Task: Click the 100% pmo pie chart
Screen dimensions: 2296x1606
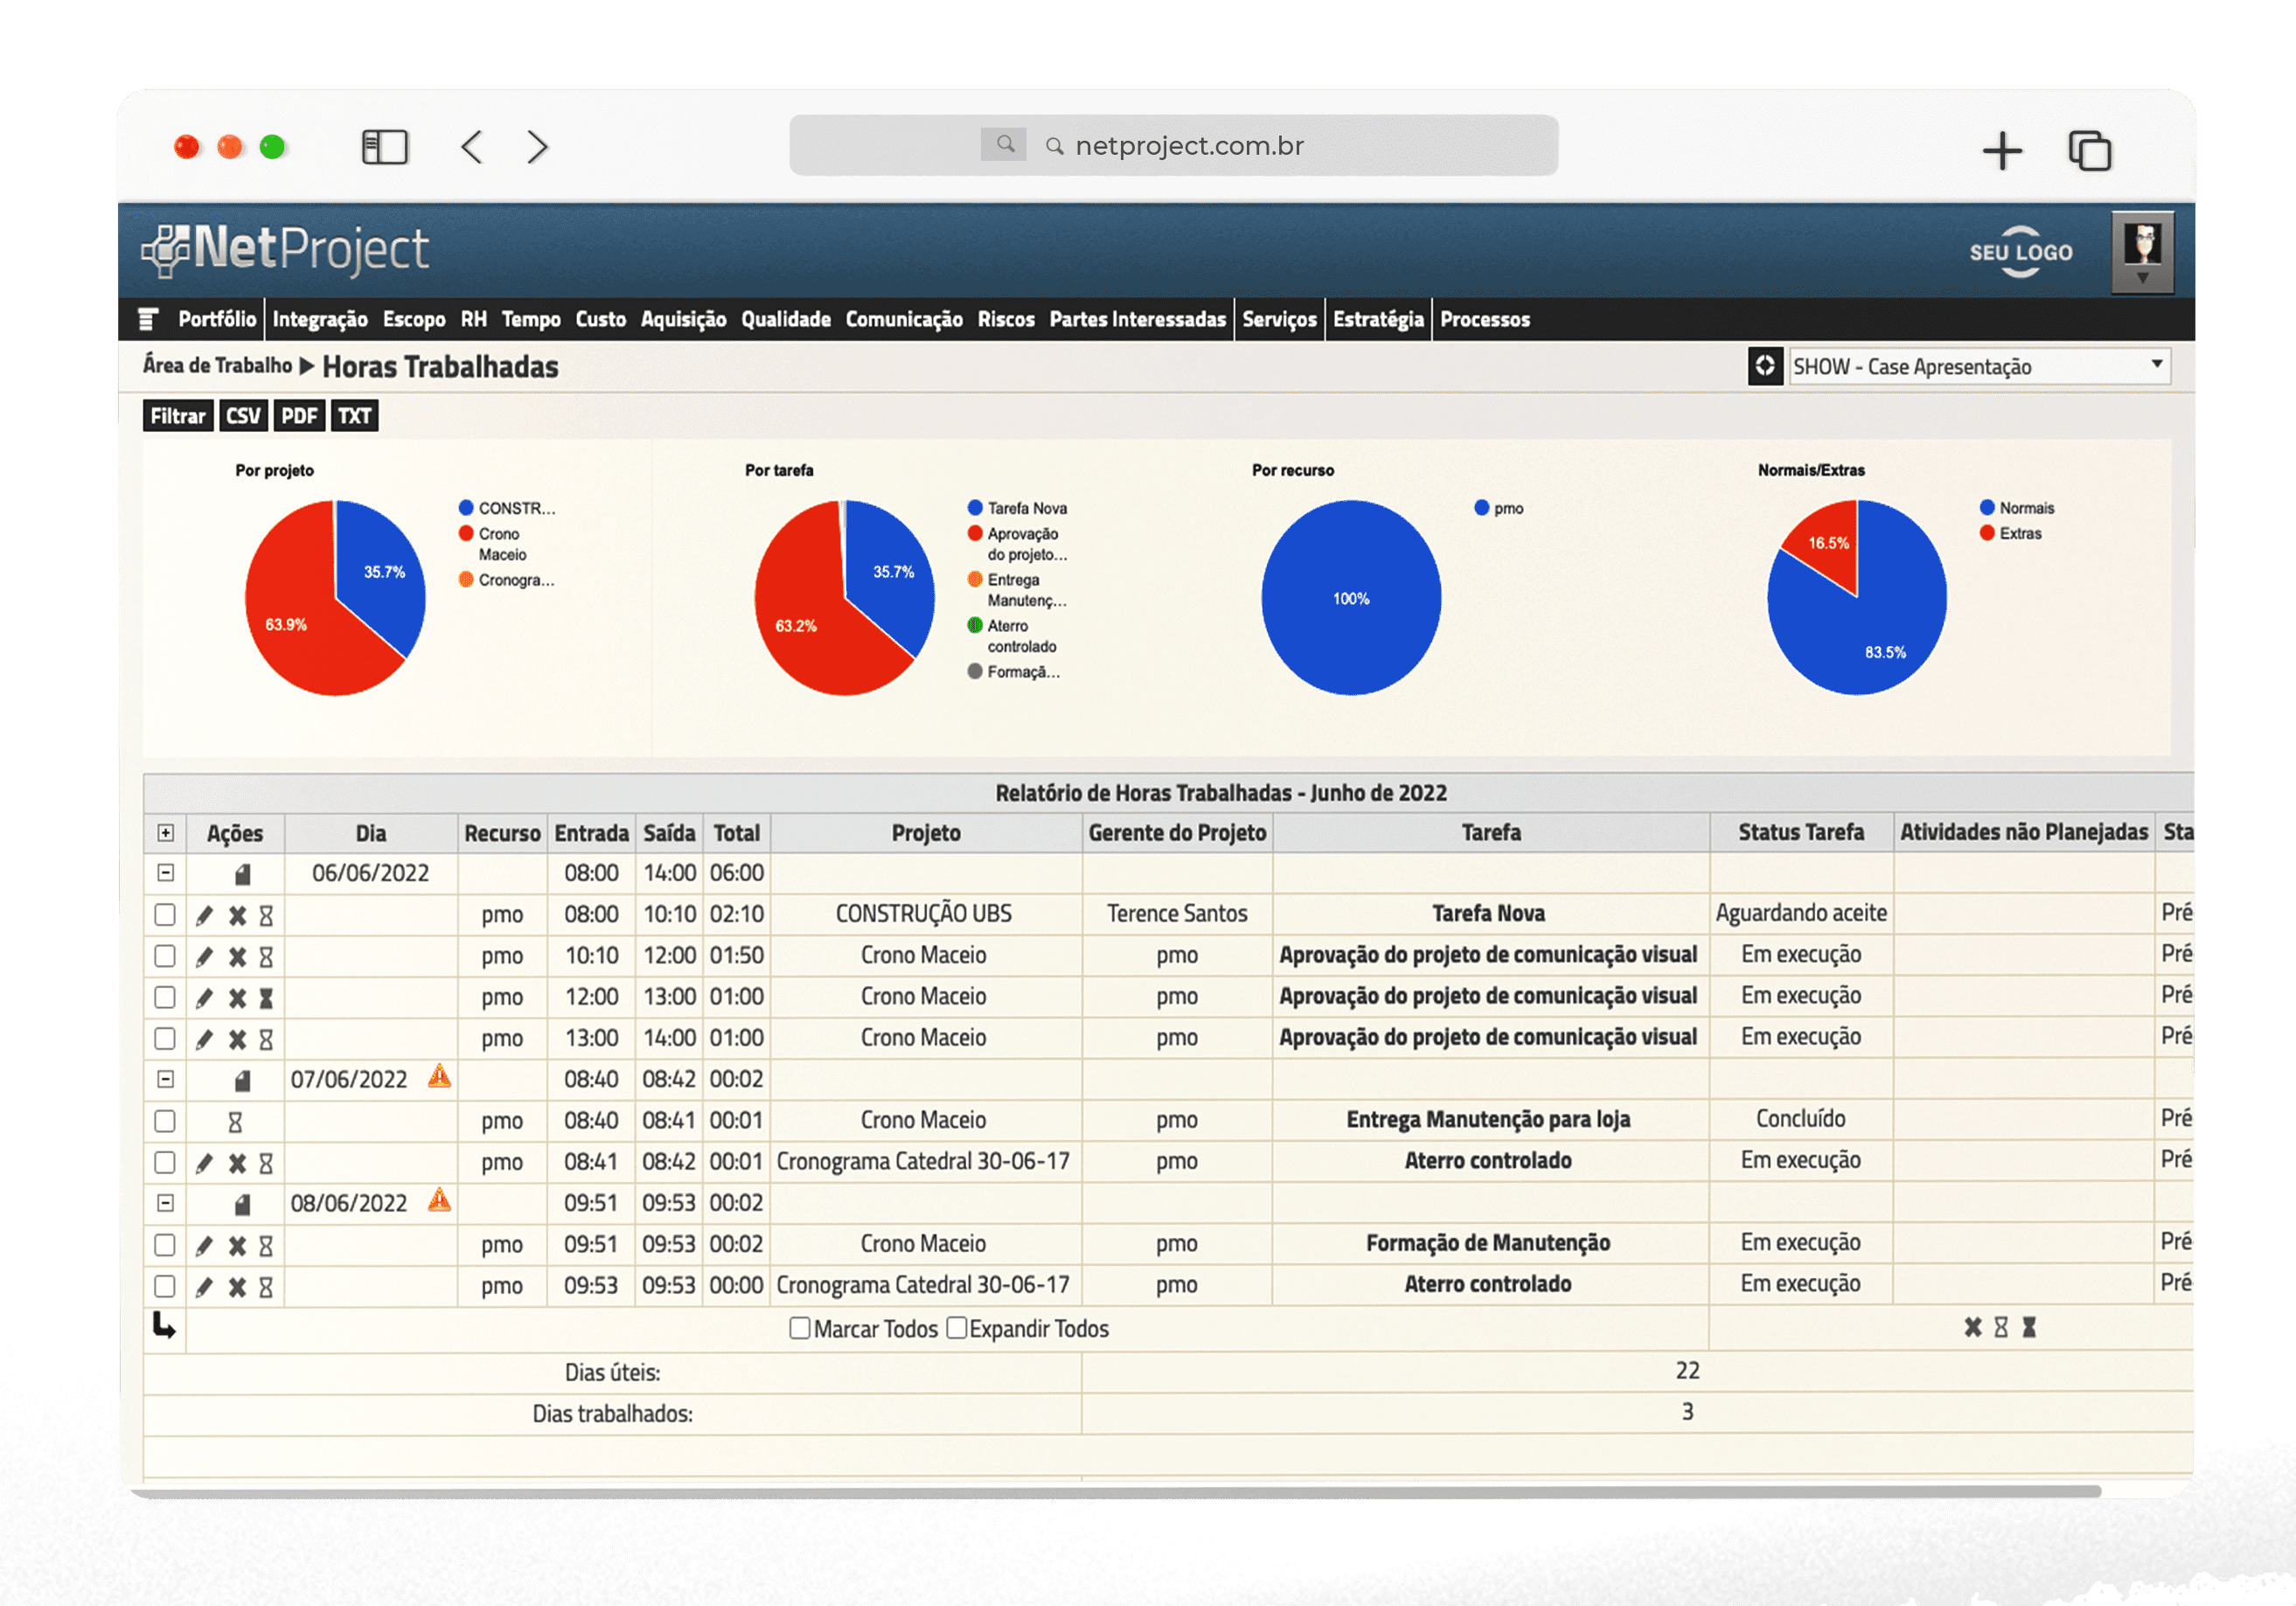Action: [1351, 598]
